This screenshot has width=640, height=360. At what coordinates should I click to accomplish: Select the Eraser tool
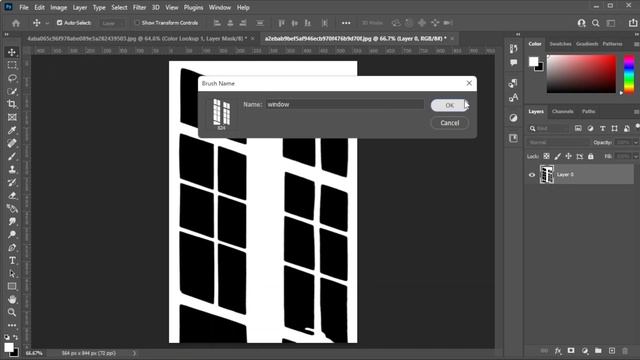tap(12, 196)
